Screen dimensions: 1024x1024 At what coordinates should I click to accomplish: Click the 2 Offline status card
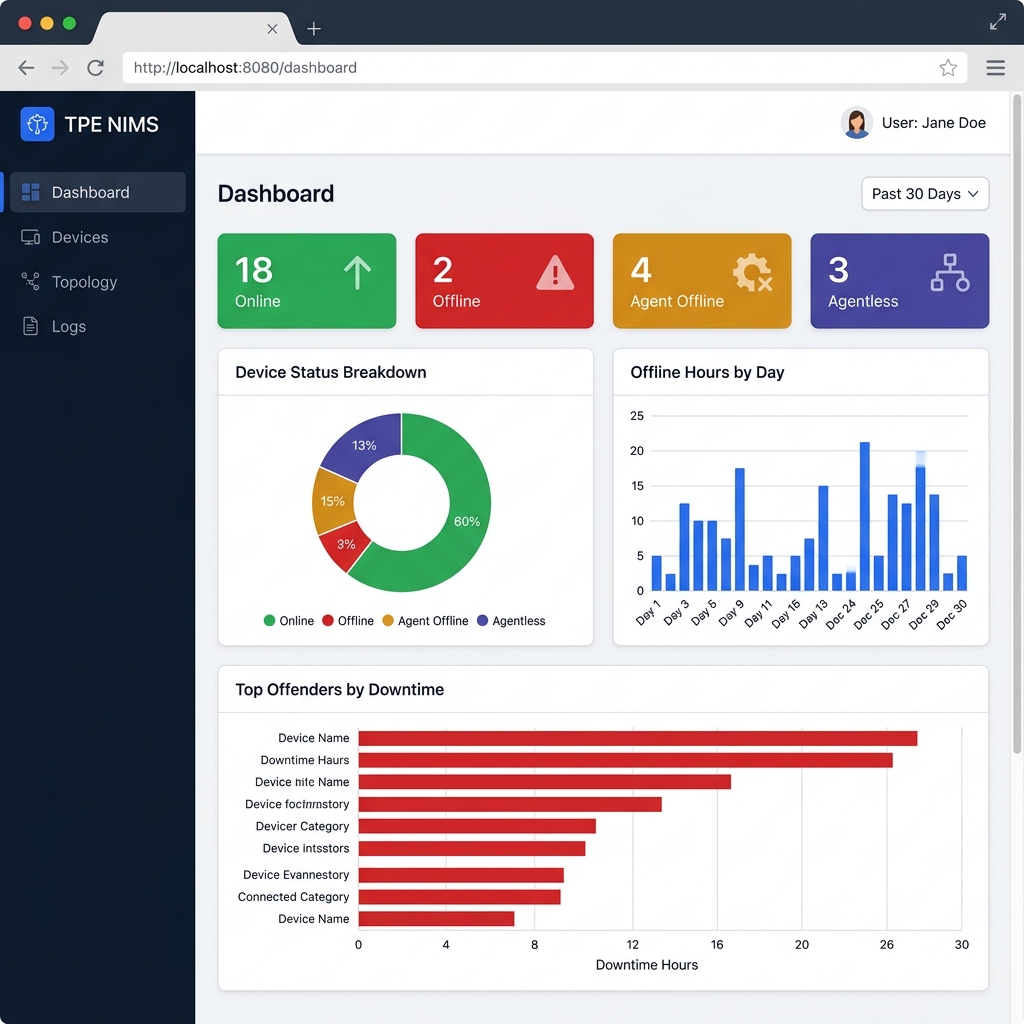point(504,281)
